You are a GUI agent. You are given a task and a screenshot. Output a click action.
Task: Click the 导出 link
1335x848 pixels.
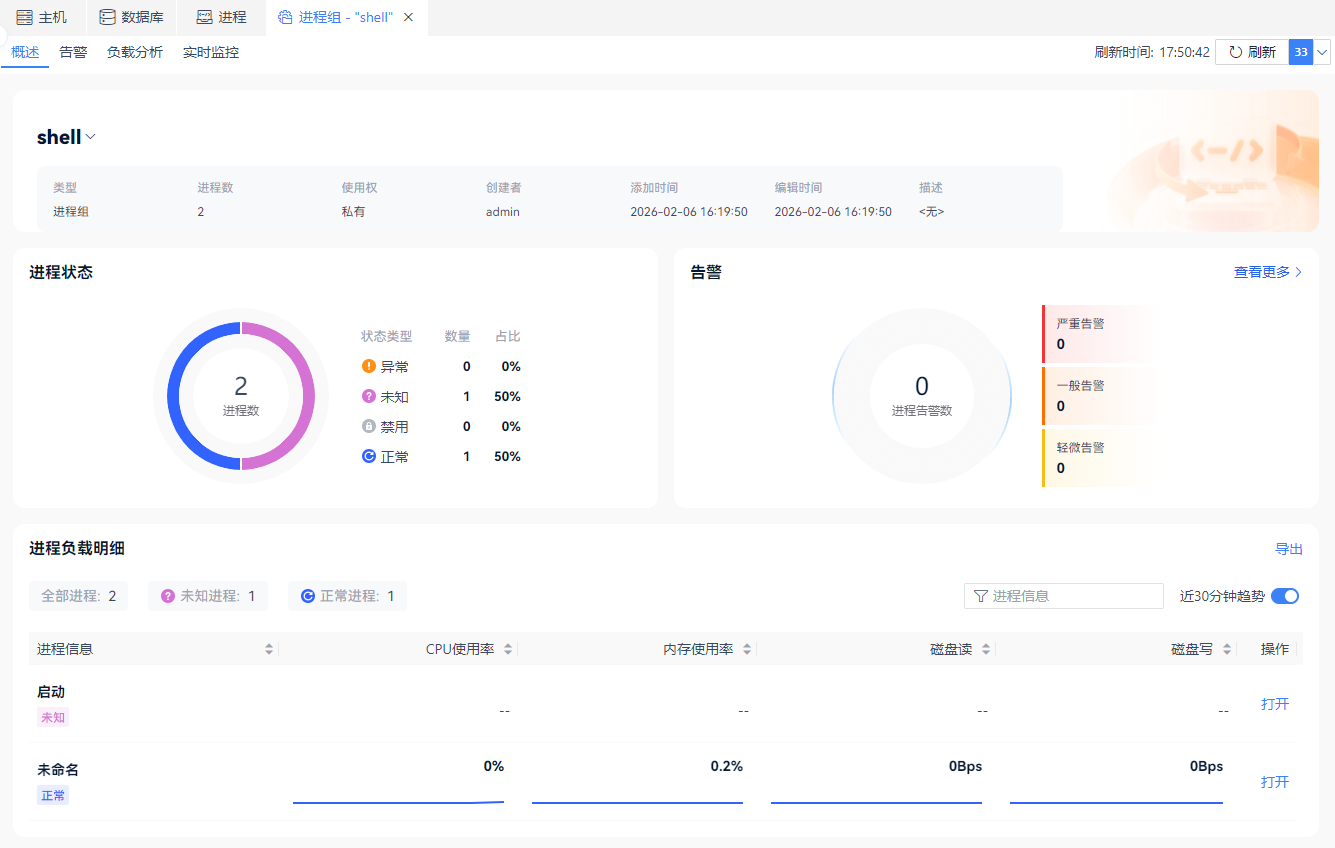(x=1289, y=549)
